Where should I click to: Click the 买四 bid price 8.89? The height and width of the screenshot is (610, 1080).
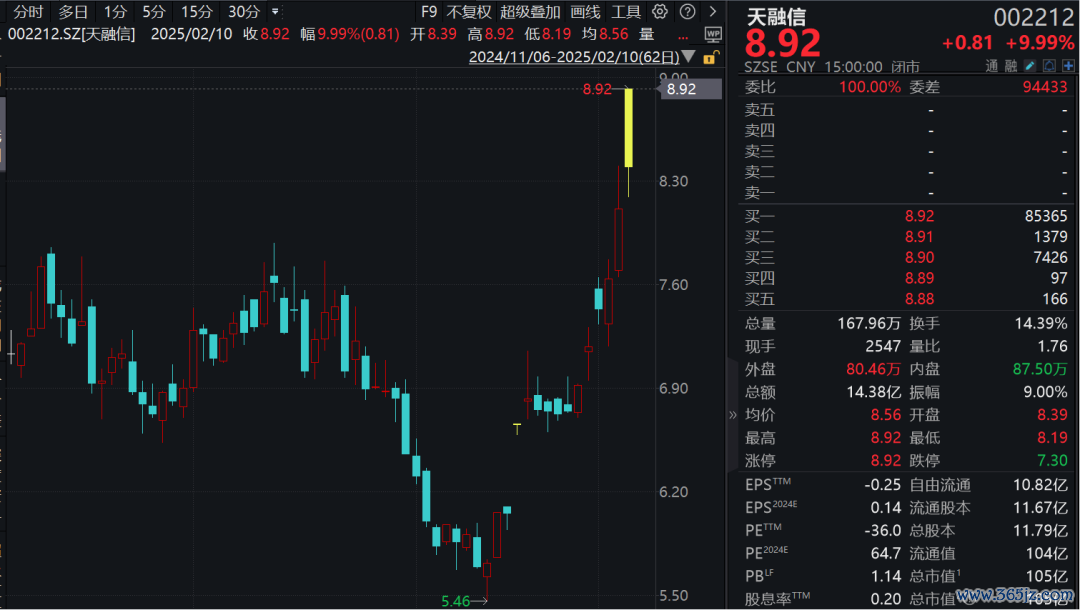click(x=920, y=278)
